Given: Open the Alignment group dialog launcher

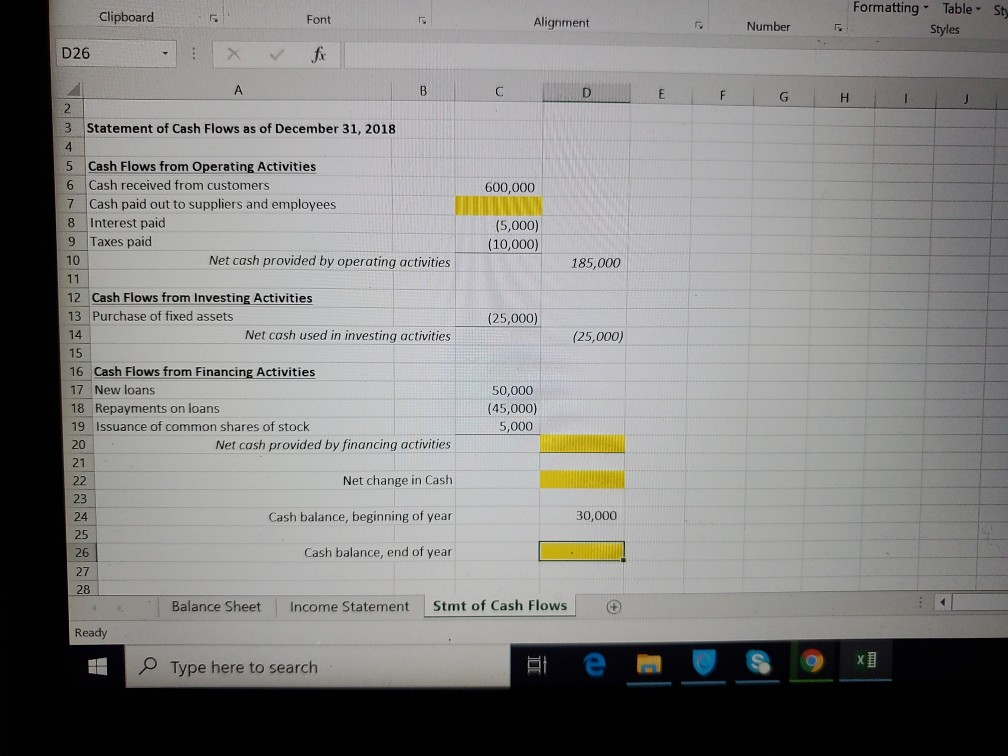Looking at the screenshot, I should (698, 26).
